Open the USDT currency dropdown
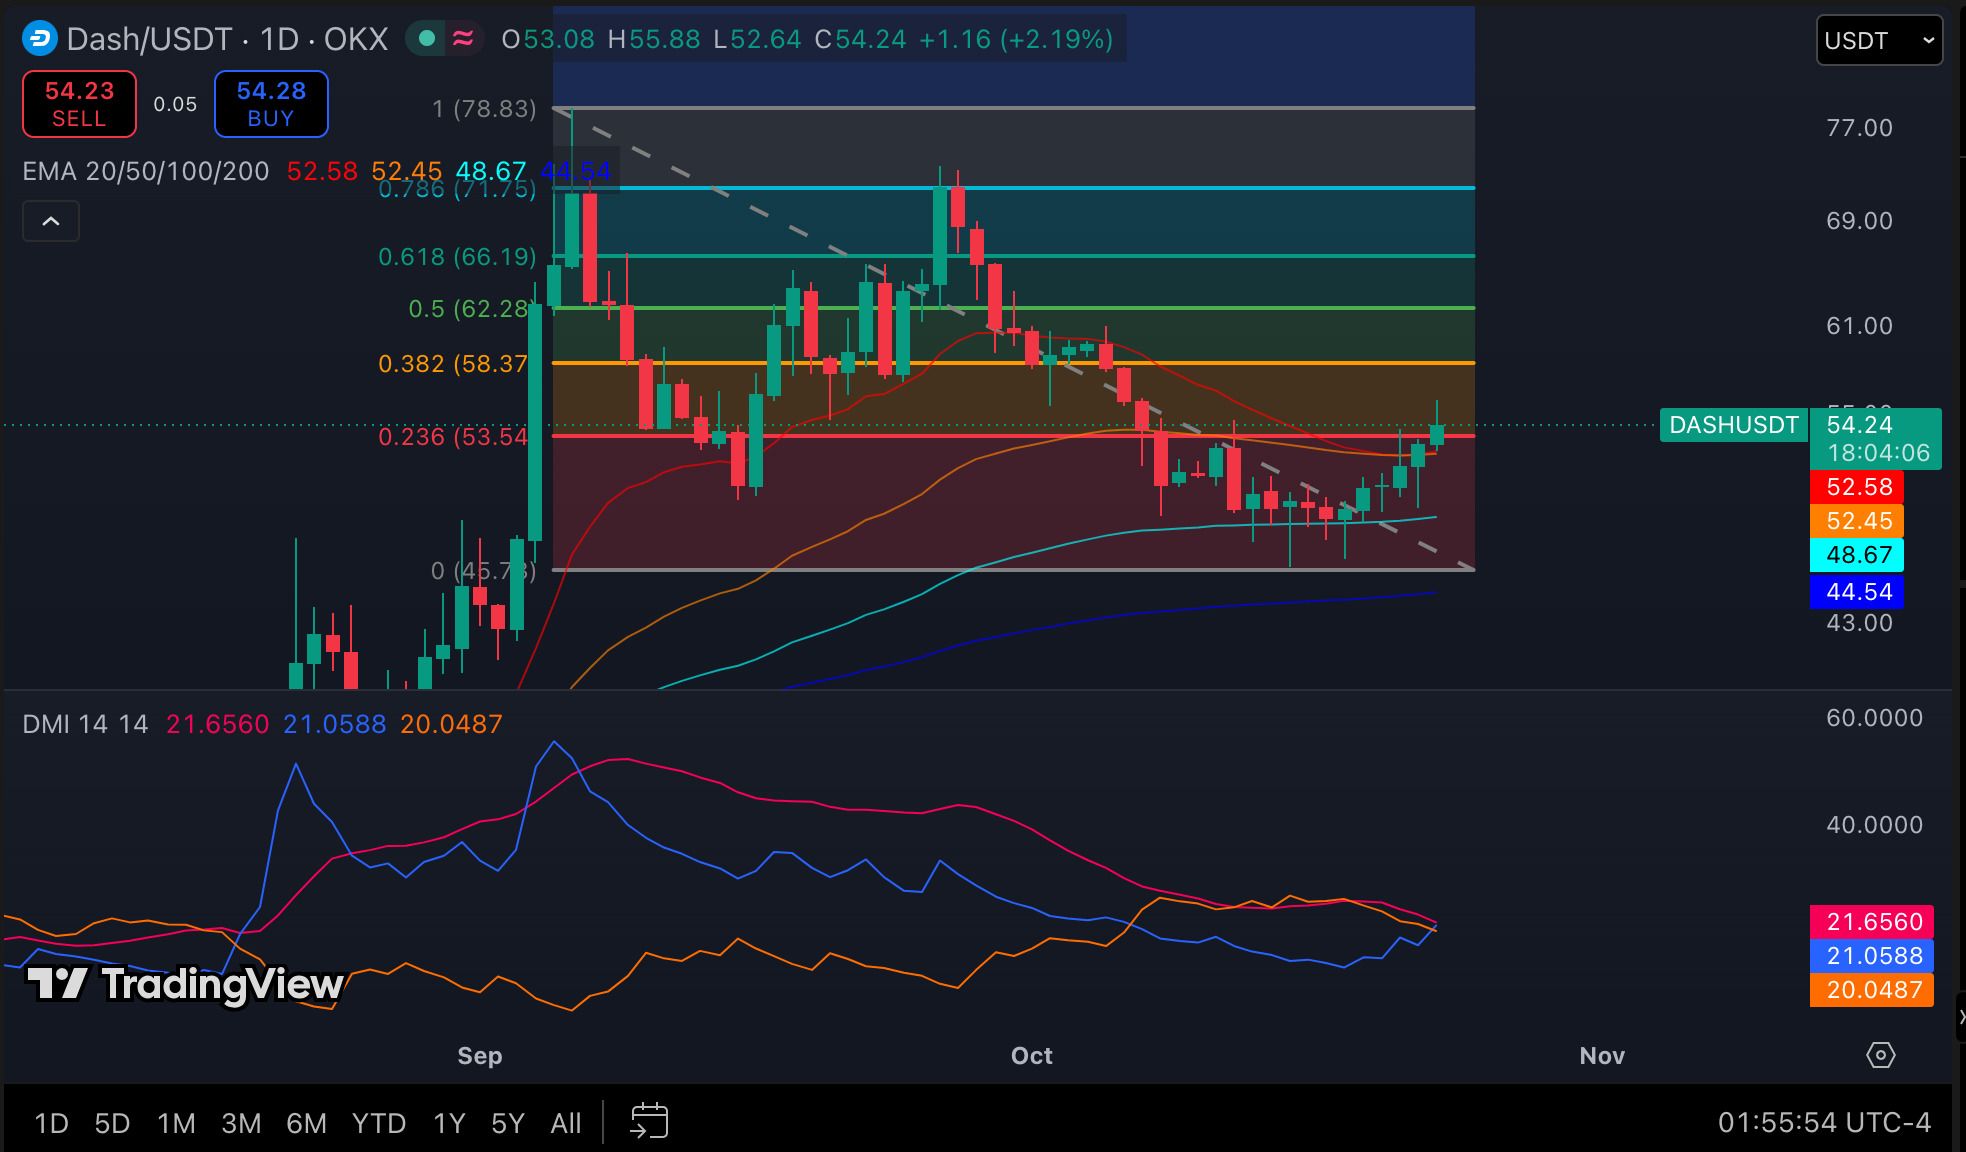This screenshot has width=1966, height=1152. [x=1879, y=40]
